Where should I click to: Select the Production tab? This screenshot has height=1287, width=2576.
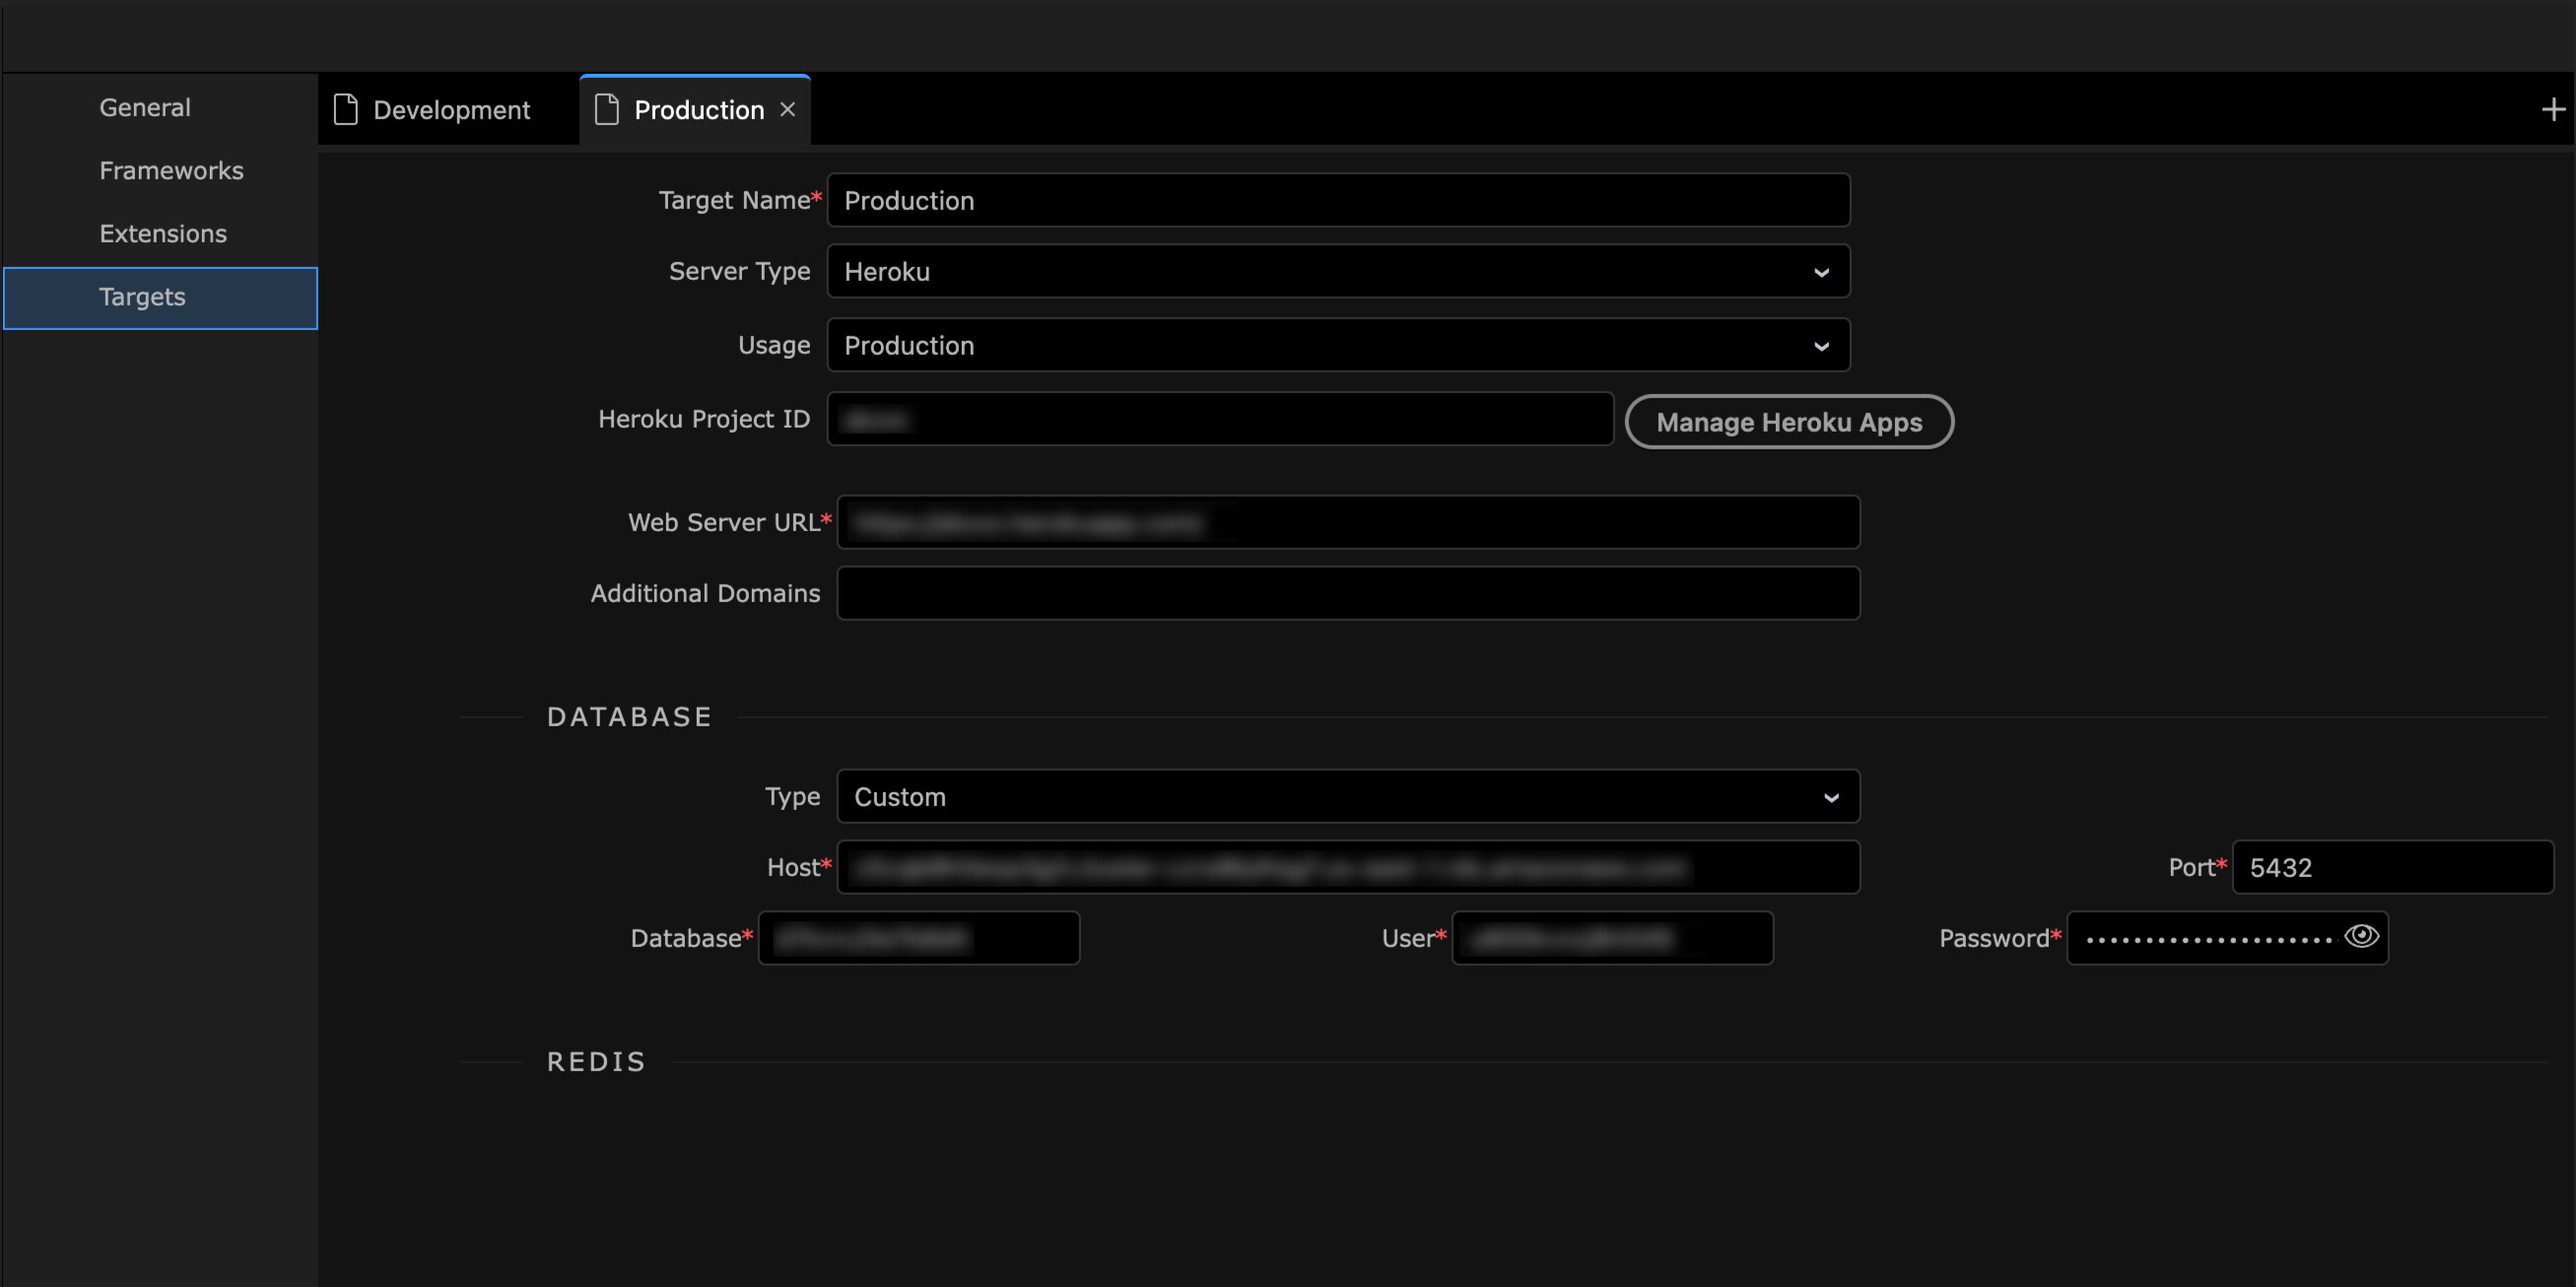click(x=698, y=110)
